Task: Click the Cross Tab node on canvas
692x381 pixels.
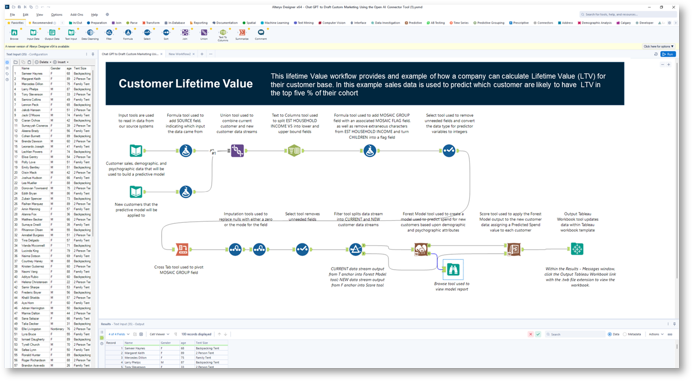Action: tap(182, 249)
